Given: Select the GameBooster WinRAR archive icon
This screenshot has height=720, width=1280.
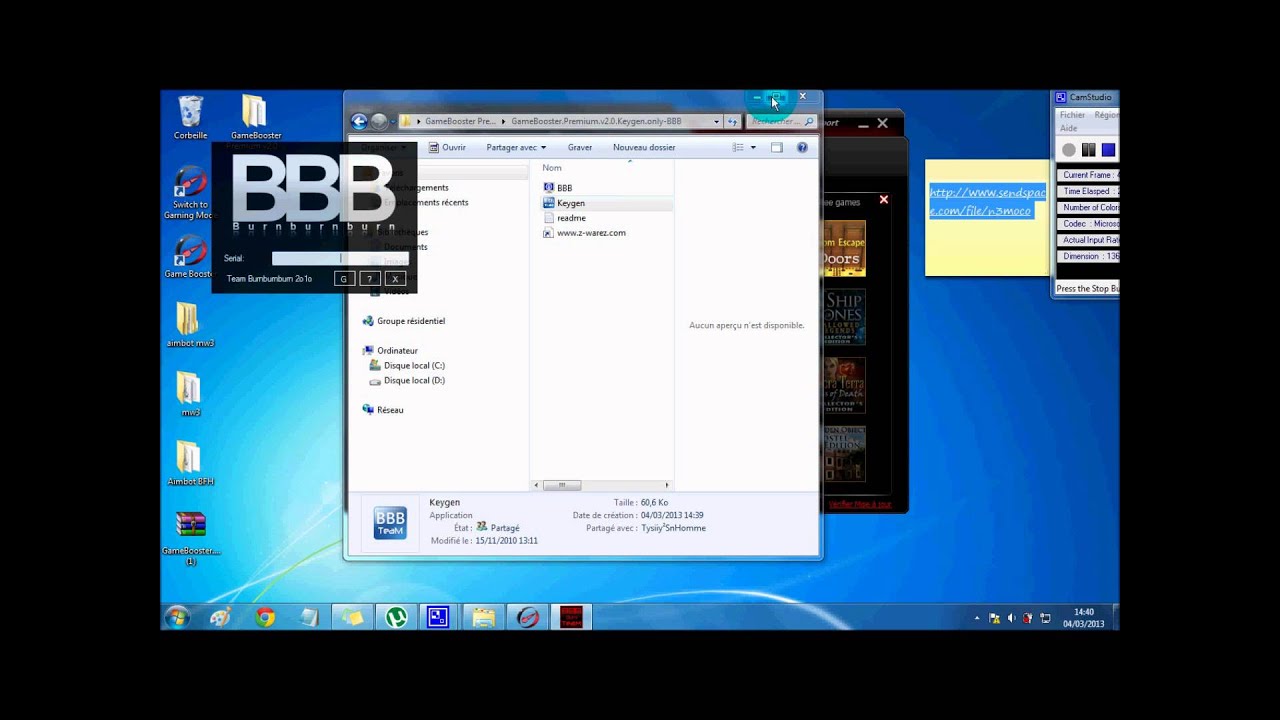Looking at the screenshot, I should coord(190,538).
